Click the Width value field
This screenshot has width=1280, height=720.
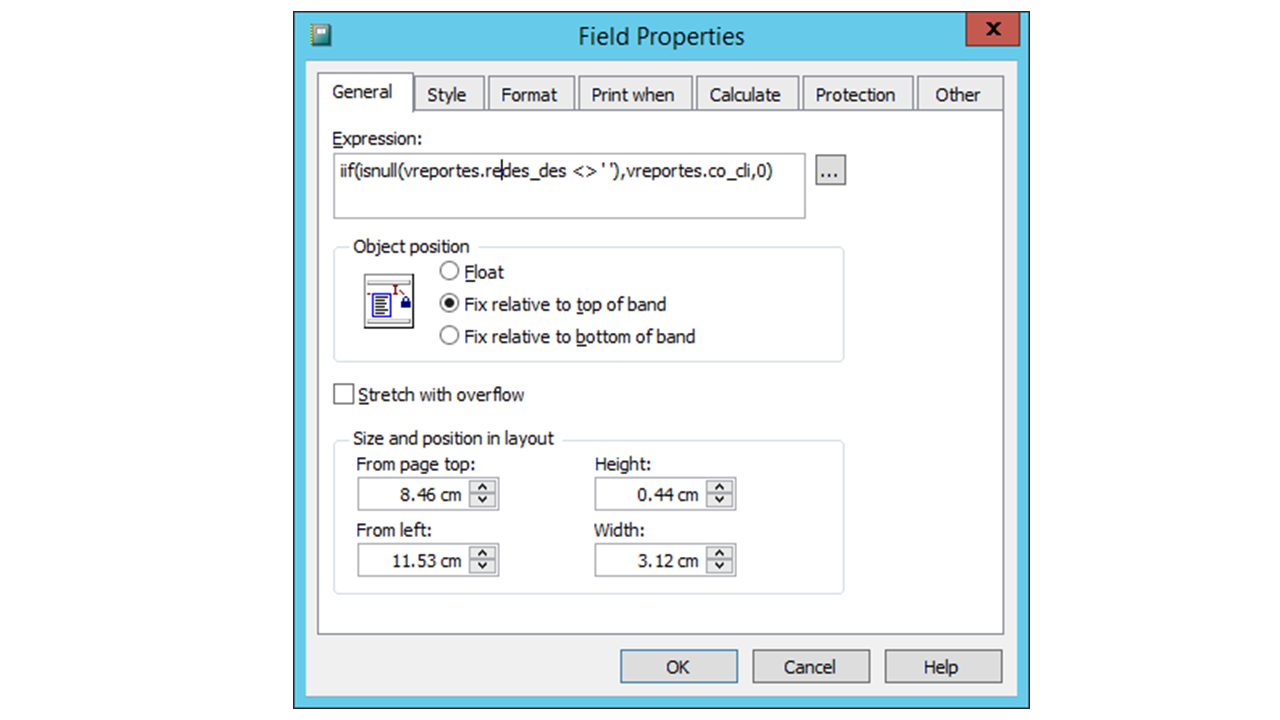pos(649,560)
